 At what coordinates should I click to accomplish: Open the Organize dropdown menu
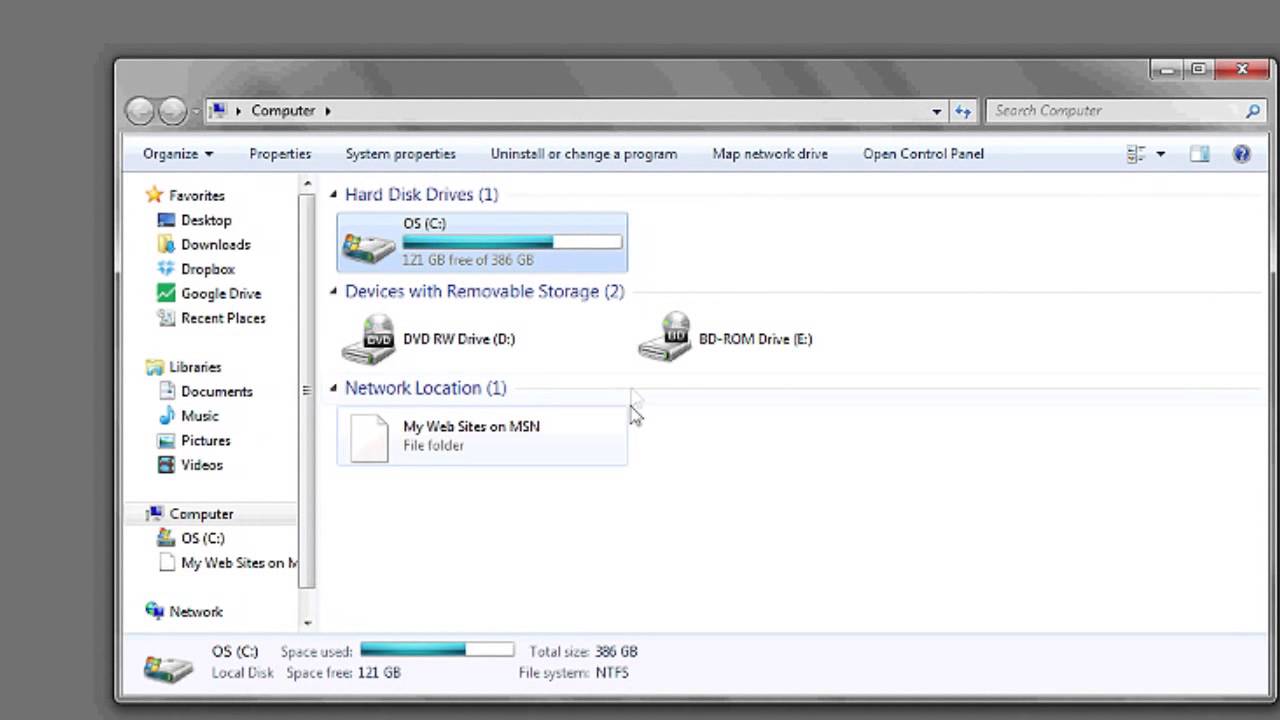(x=178, y=153)
